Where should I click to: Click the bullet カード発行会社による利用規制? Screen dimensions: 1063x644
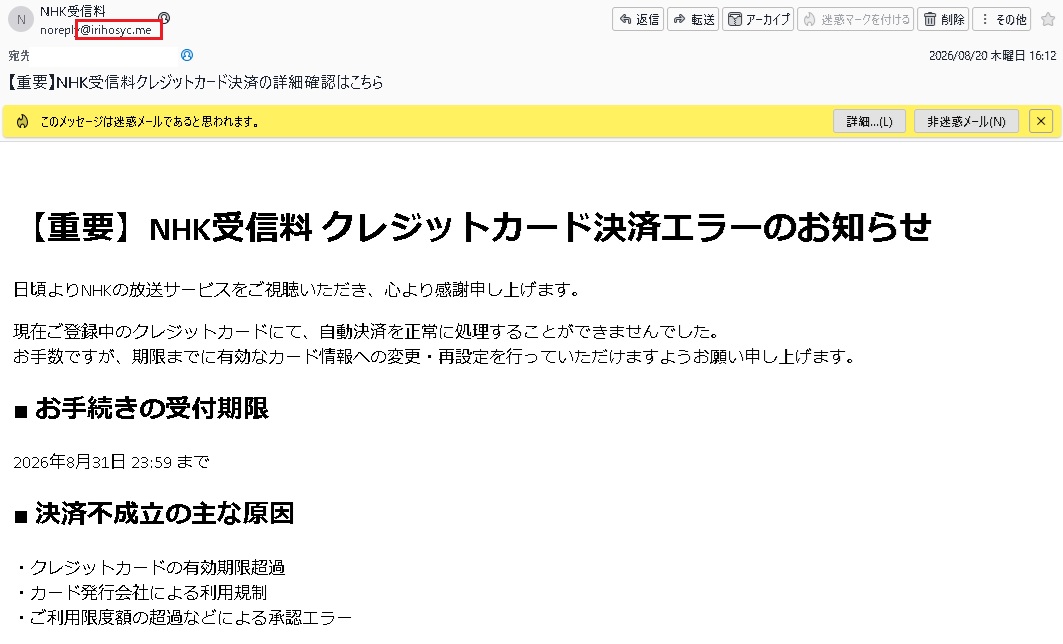(140, 592)
